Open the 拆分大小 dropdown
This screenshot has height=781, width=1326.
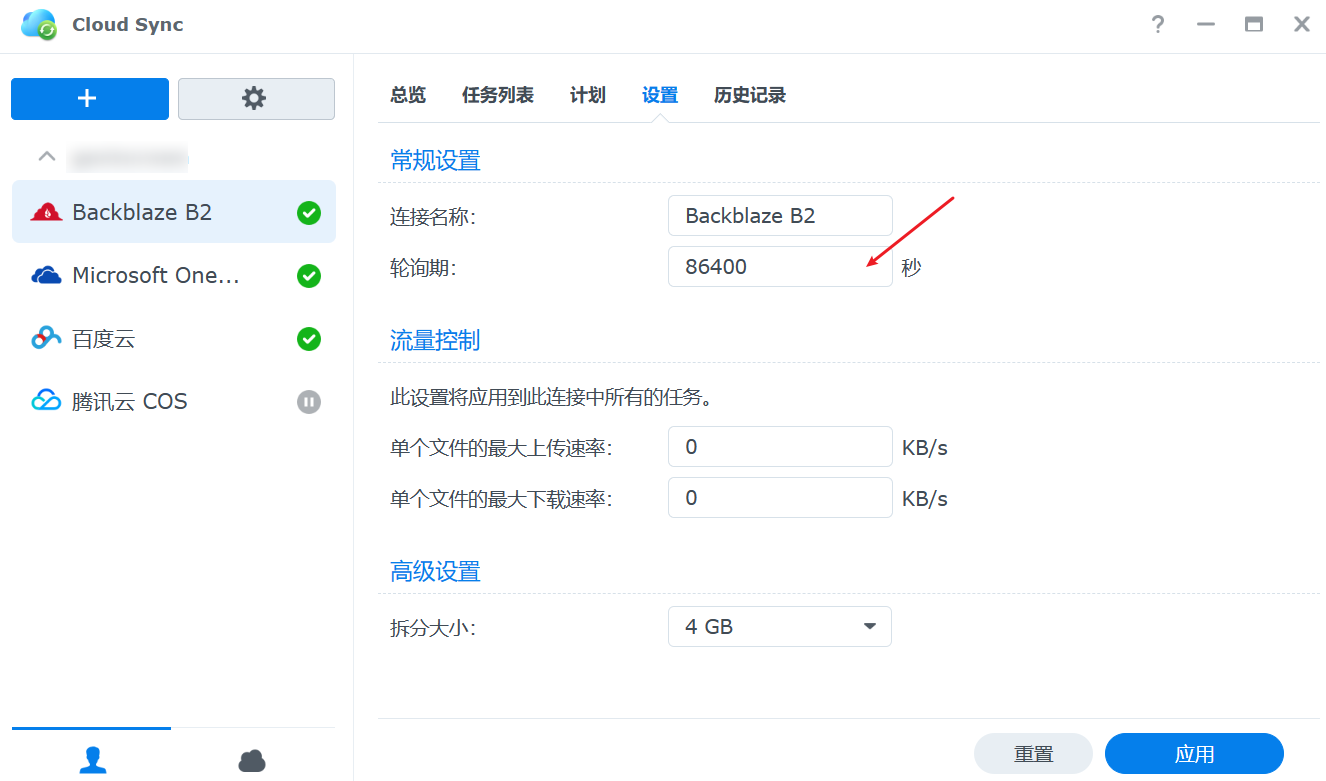(779, 627)
